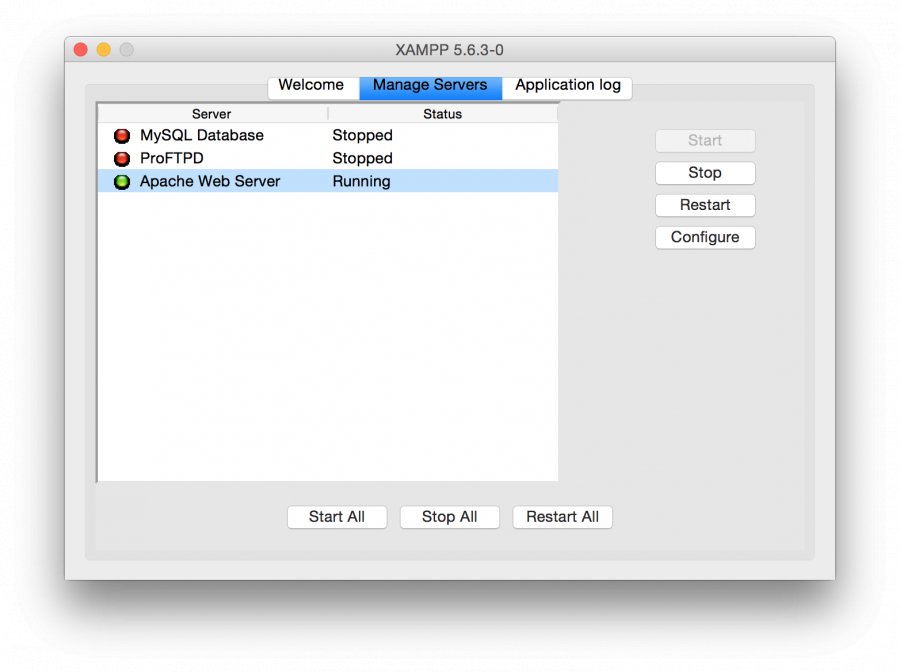
Task: Click the Stop All button
Action: point(449,516)
